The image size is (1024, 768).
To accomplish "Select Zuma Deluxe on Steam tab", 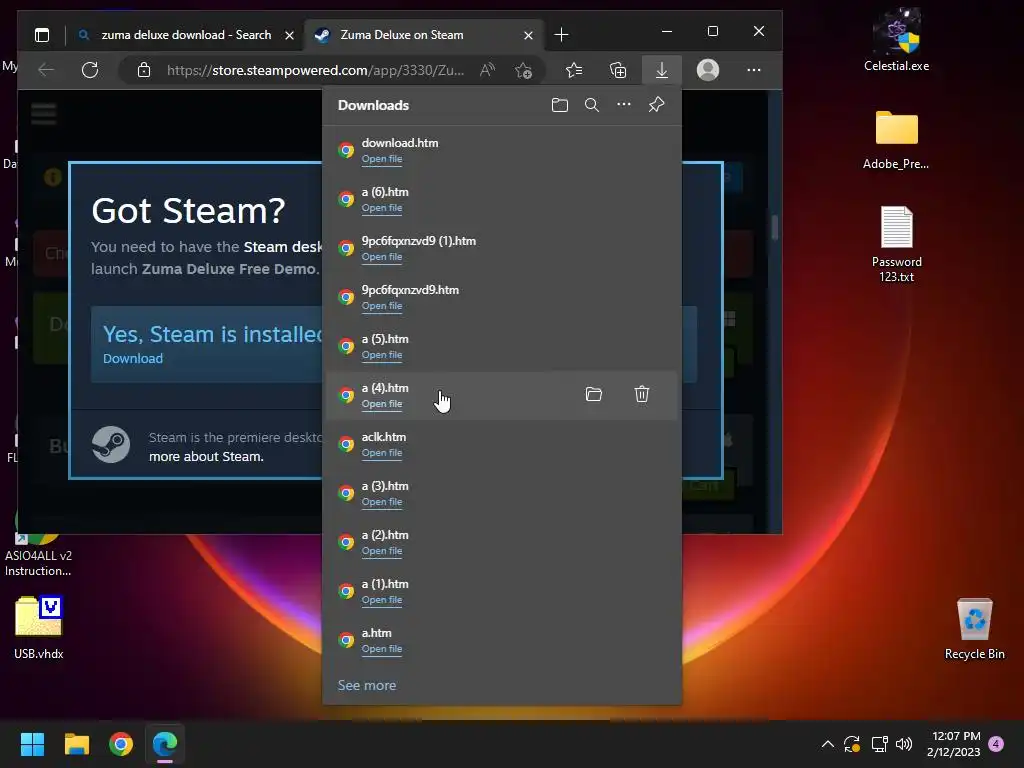I will 402,35.
